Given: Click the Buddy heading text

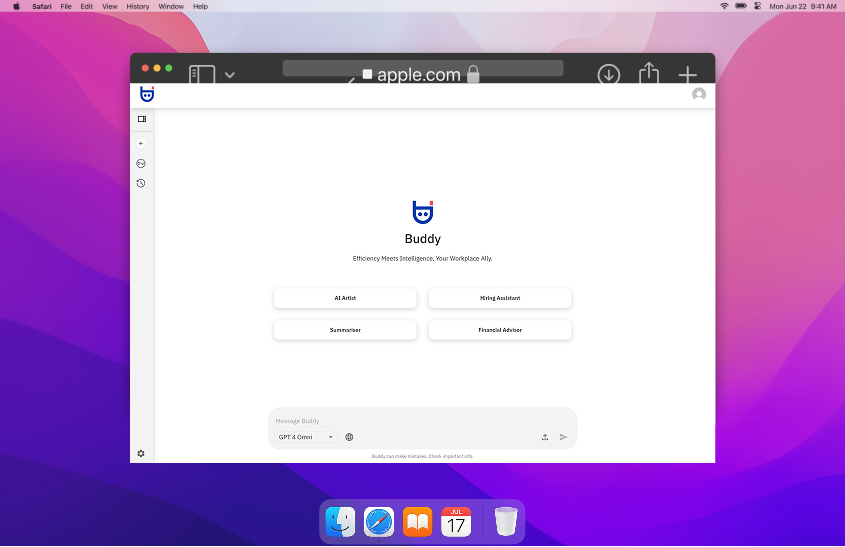Looking at the screenshot, I should click(x=423, y=239).
